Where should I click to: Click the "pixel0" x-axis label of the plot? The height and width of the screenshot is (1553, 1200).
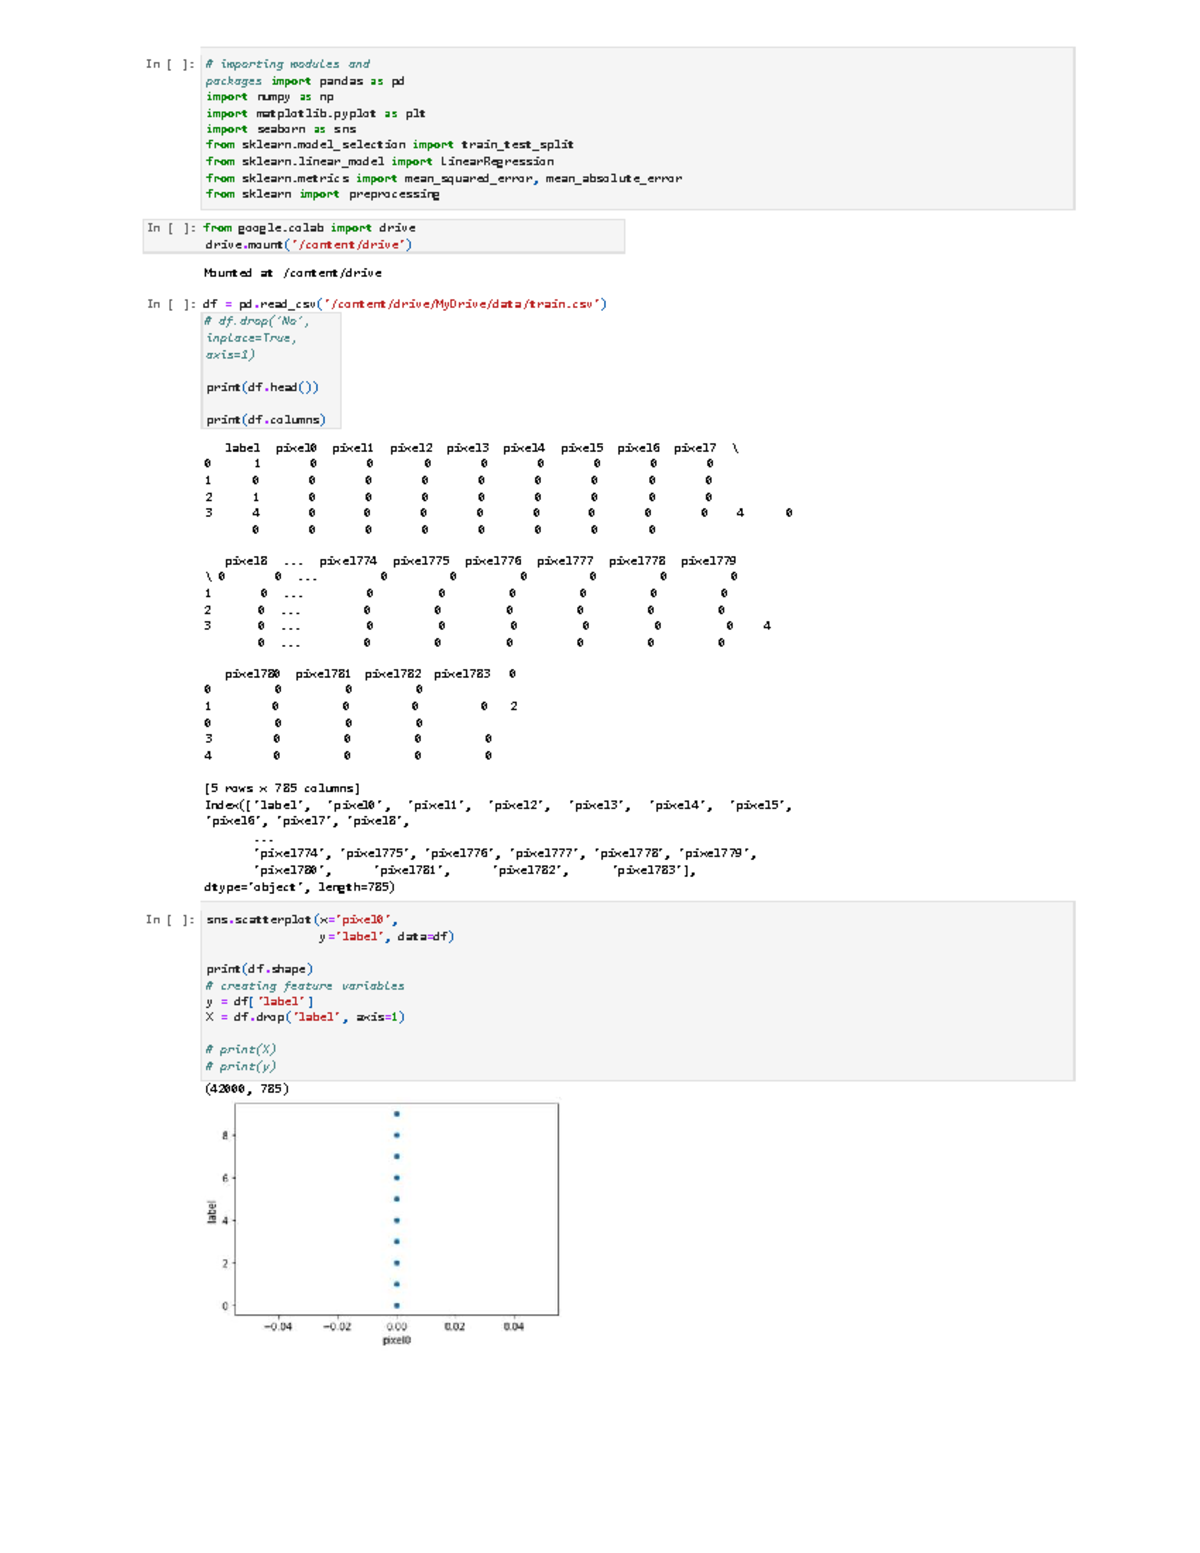tap(397, 1340)
